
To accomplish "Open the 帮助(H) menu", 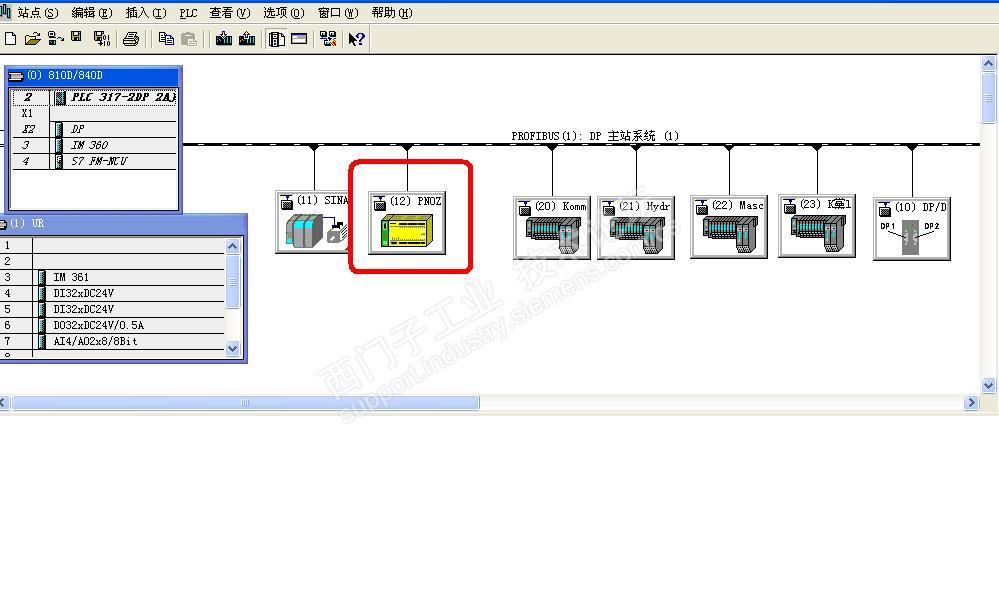I will [x=392, y=13].
